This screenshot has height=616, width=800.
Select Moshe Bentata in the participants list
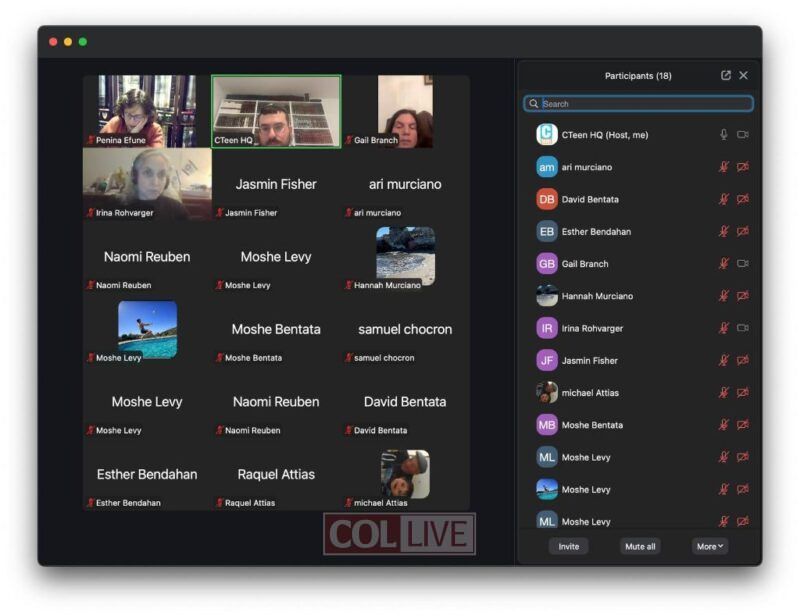click(x=638, y=425)
